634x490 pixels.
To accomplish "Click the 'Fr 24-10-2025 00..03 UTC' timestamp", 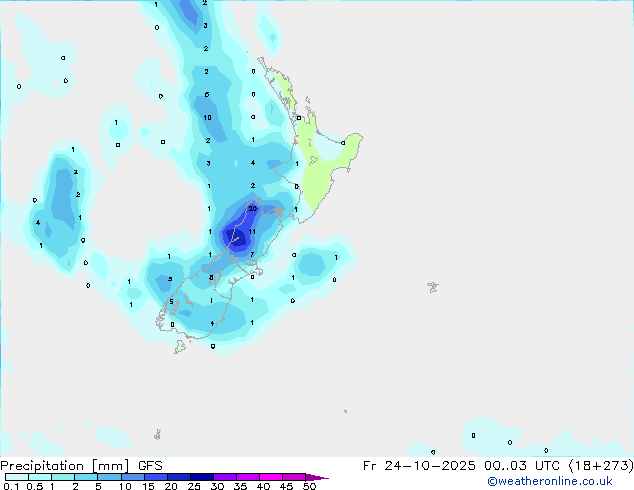I will (463, 466).
